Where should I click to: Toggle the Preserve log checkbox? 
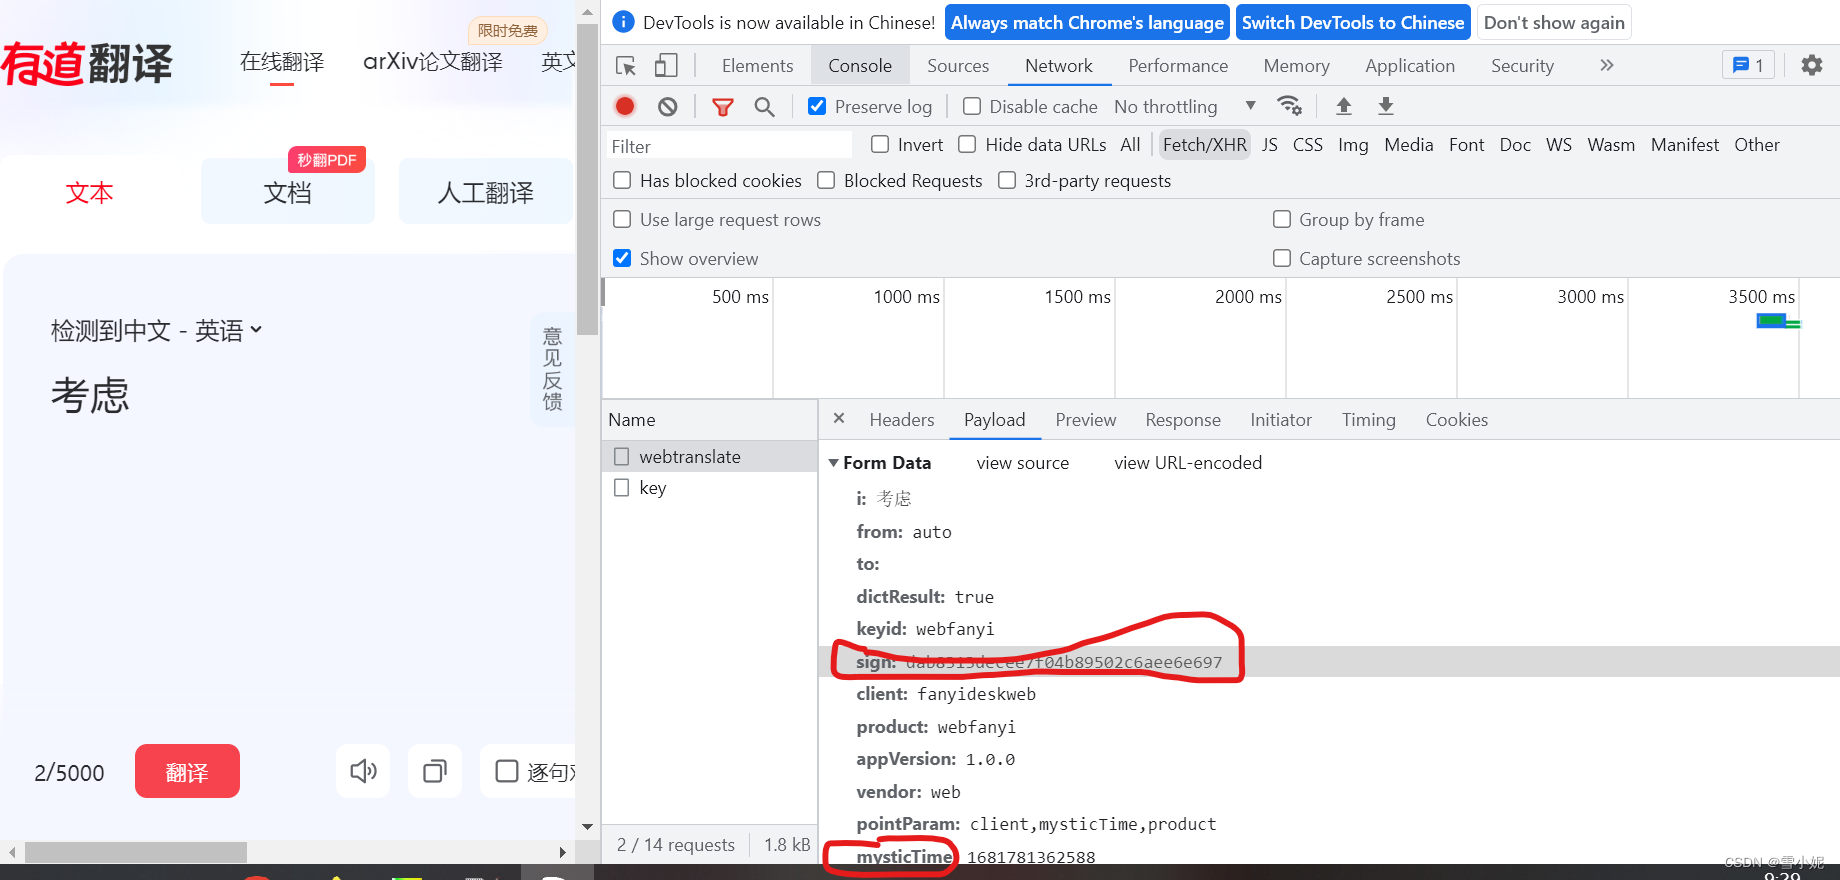coord(817,106)
